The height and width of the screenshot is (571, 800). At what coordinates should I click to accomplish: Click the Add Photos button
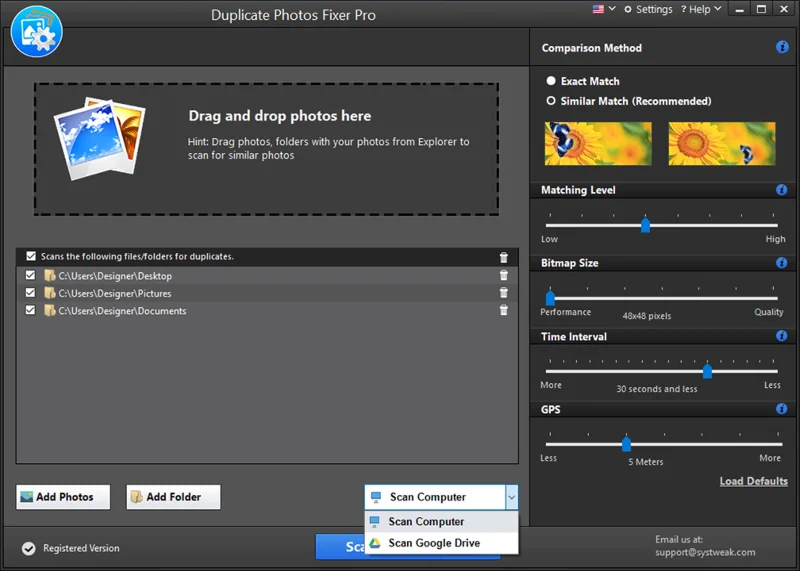coord(63,497)
